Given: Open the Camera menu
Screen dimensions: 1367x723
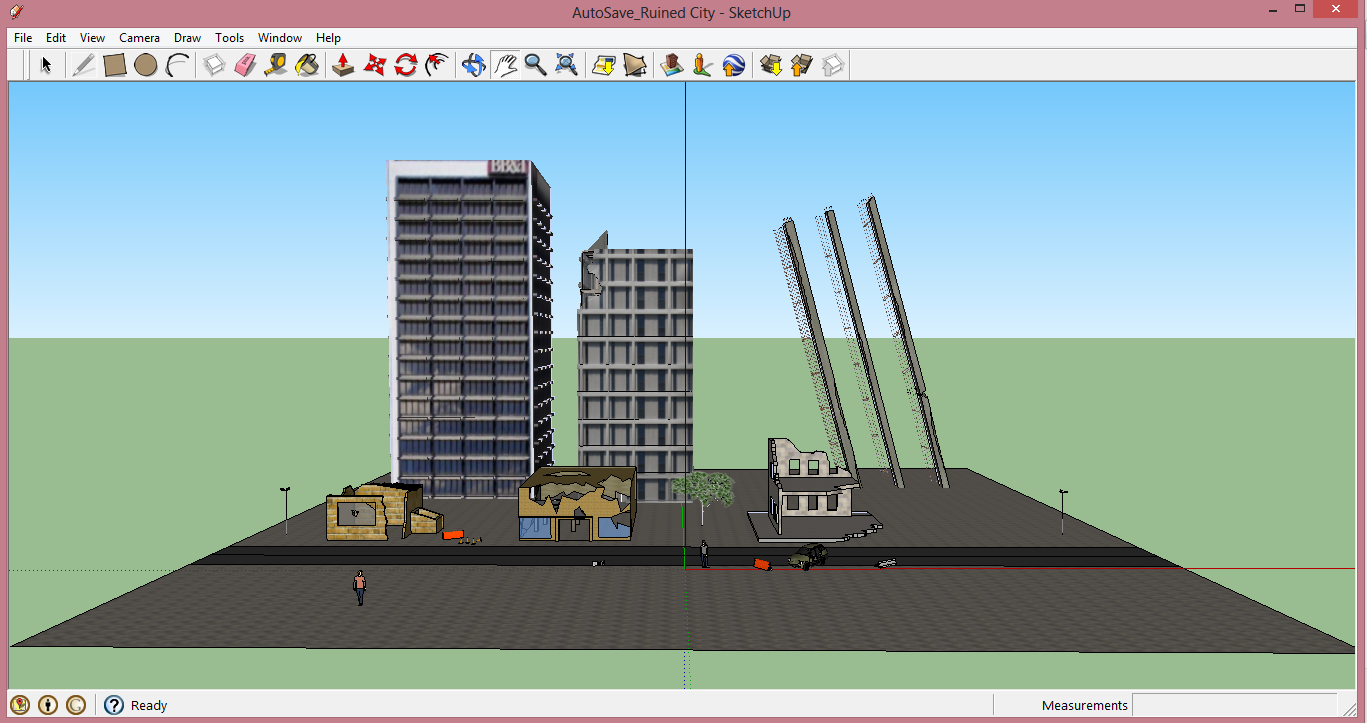Looking at the screenshot, I should pyautogui.click(x=139, y=37).
